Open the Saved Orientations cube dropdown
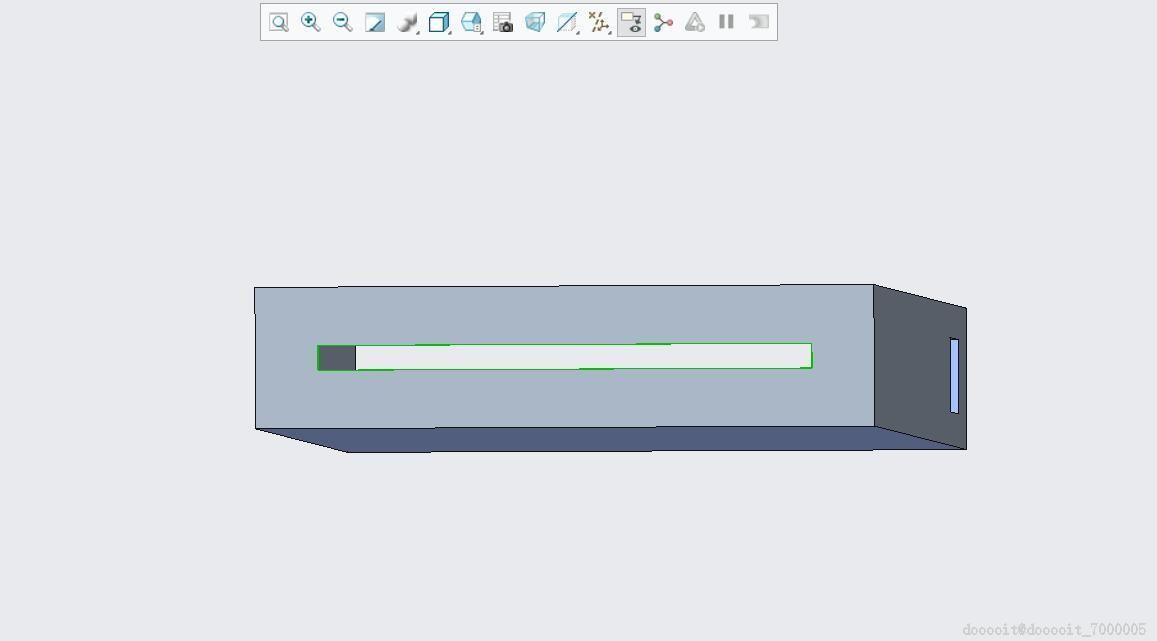Image resolution: width=1157 pixels, height=641 pixels. click(440, 22)
